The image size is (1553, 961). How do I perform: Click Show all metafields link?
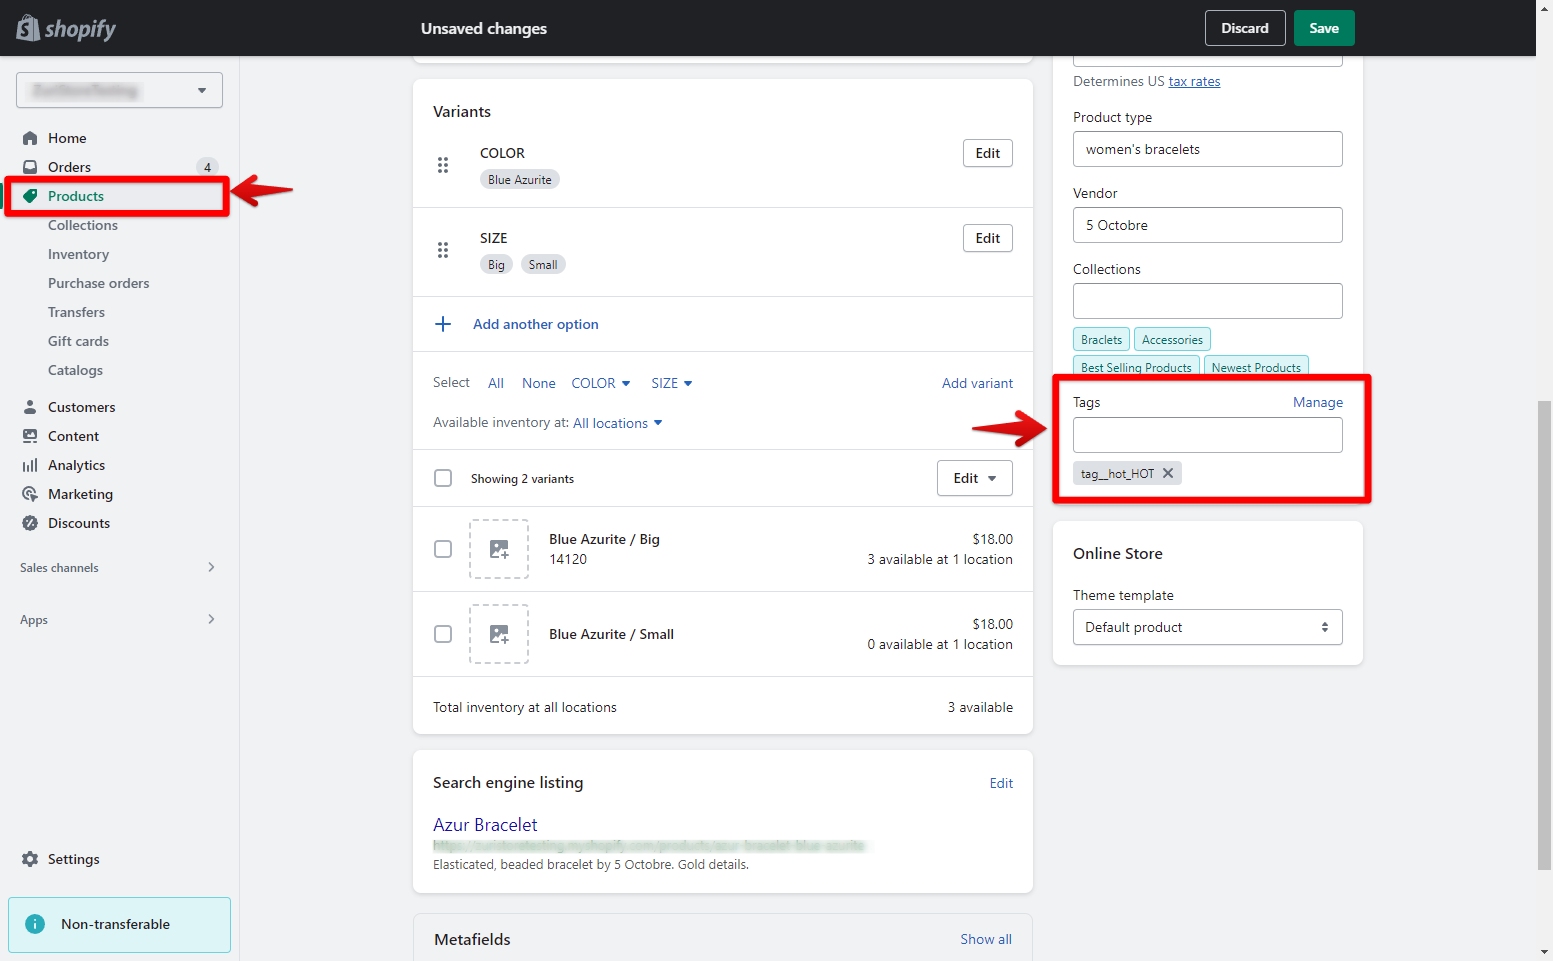coord(986,939)
